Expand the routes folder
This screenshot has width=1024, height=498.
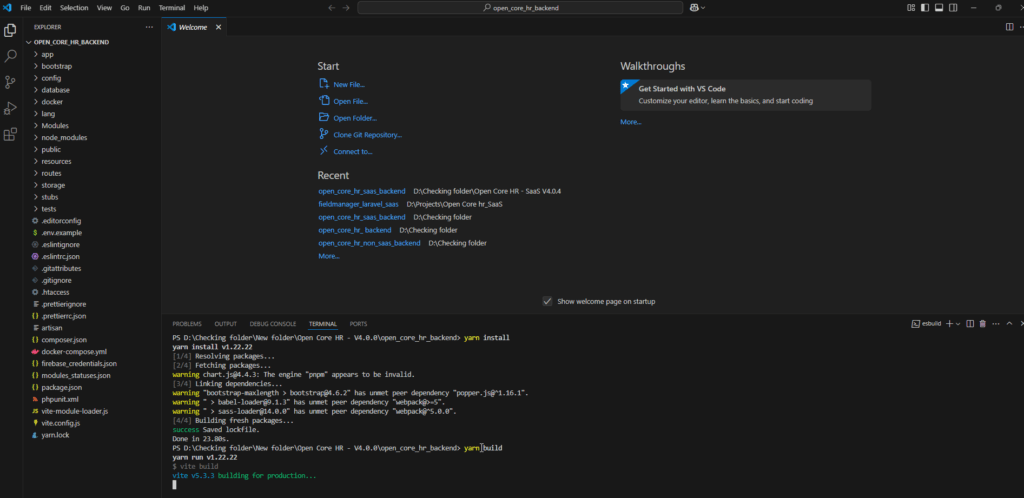tap(52, 173)
